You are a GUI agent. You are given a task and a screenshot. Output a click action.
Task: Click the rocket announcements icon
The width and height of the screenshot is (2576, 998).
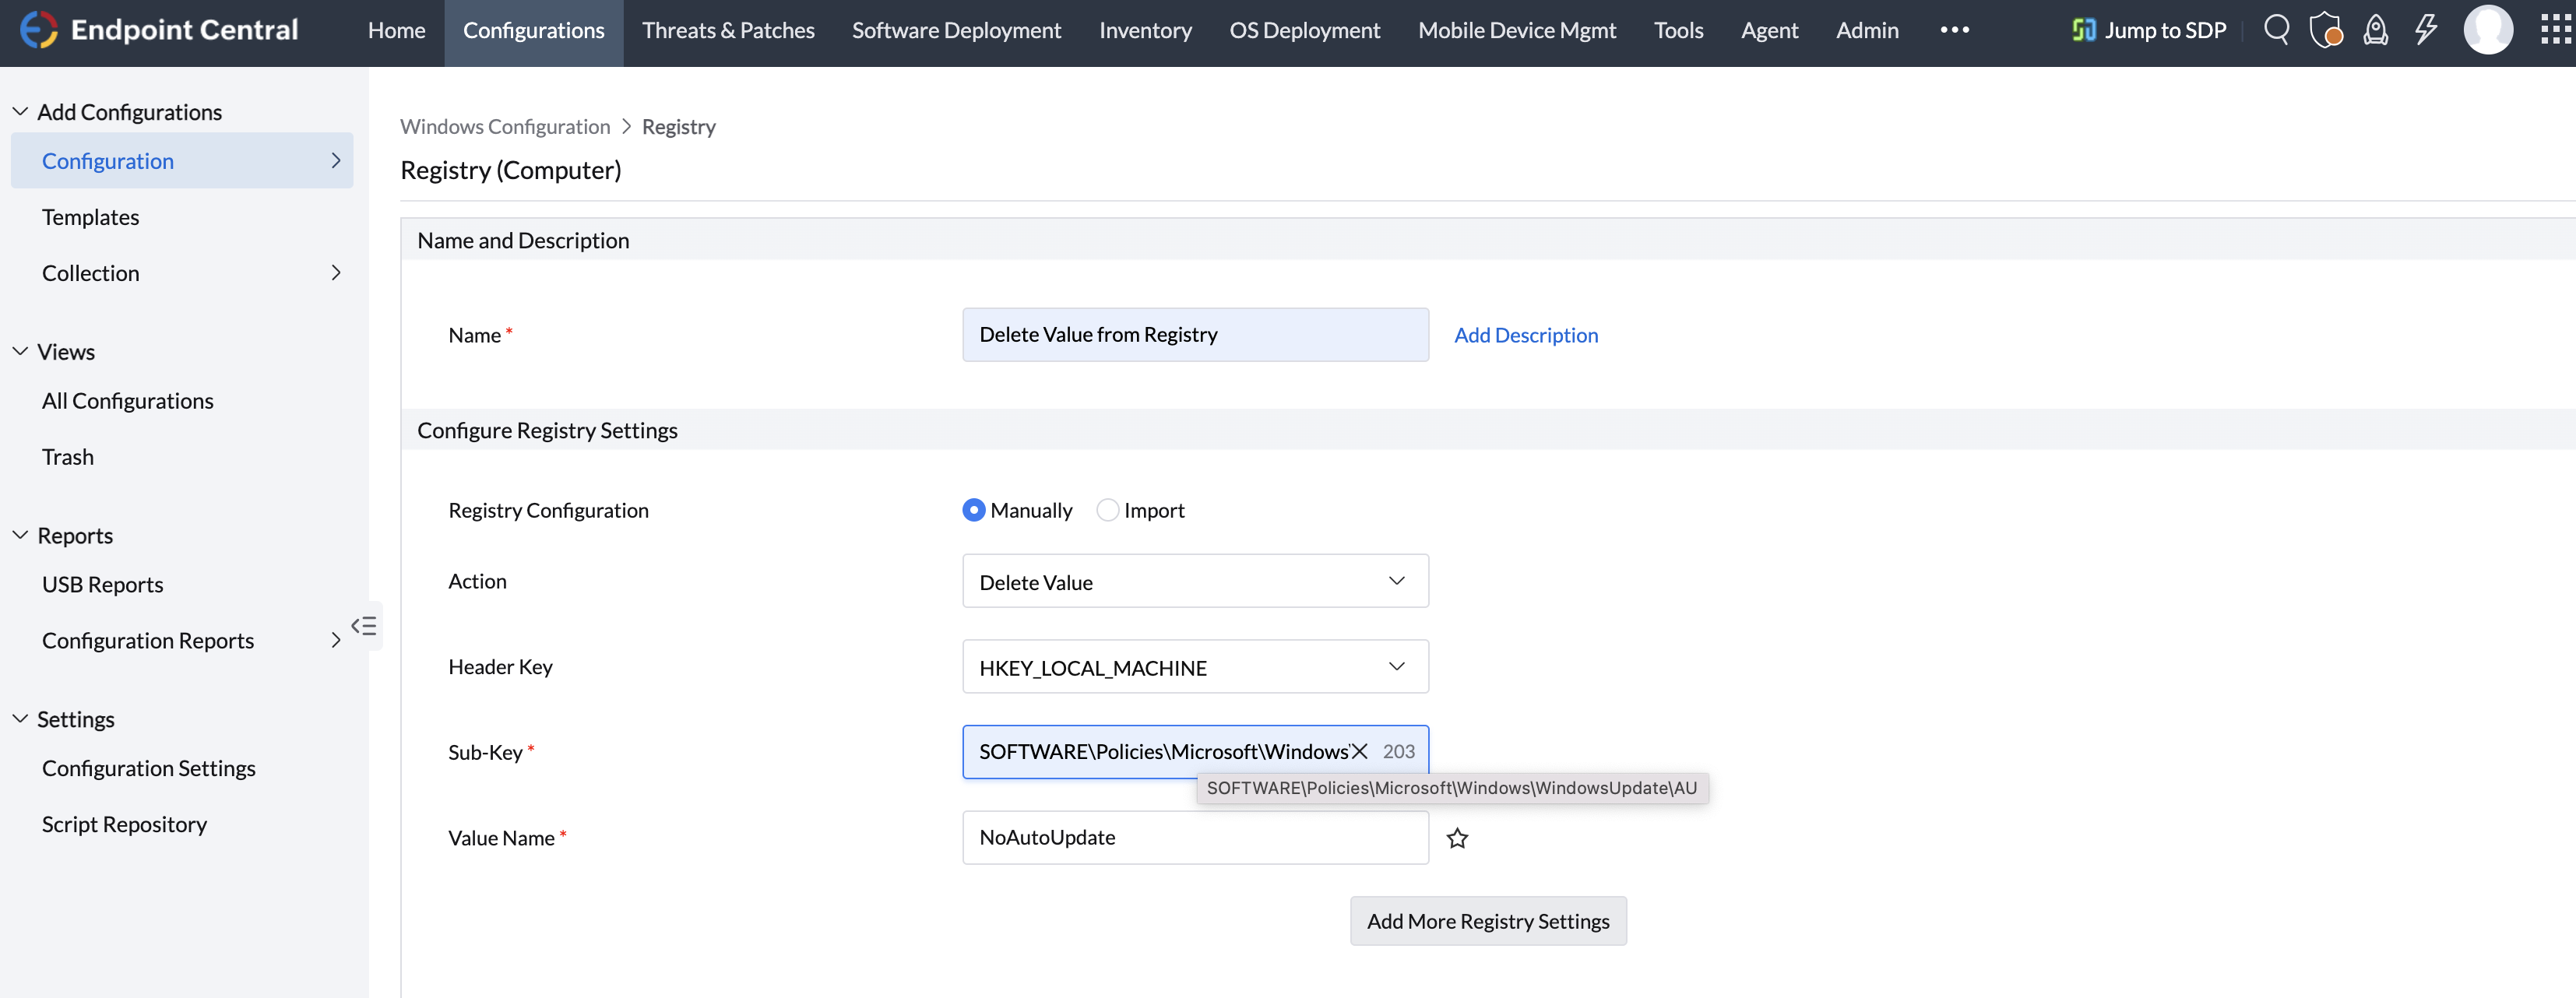pos(2376,30)
